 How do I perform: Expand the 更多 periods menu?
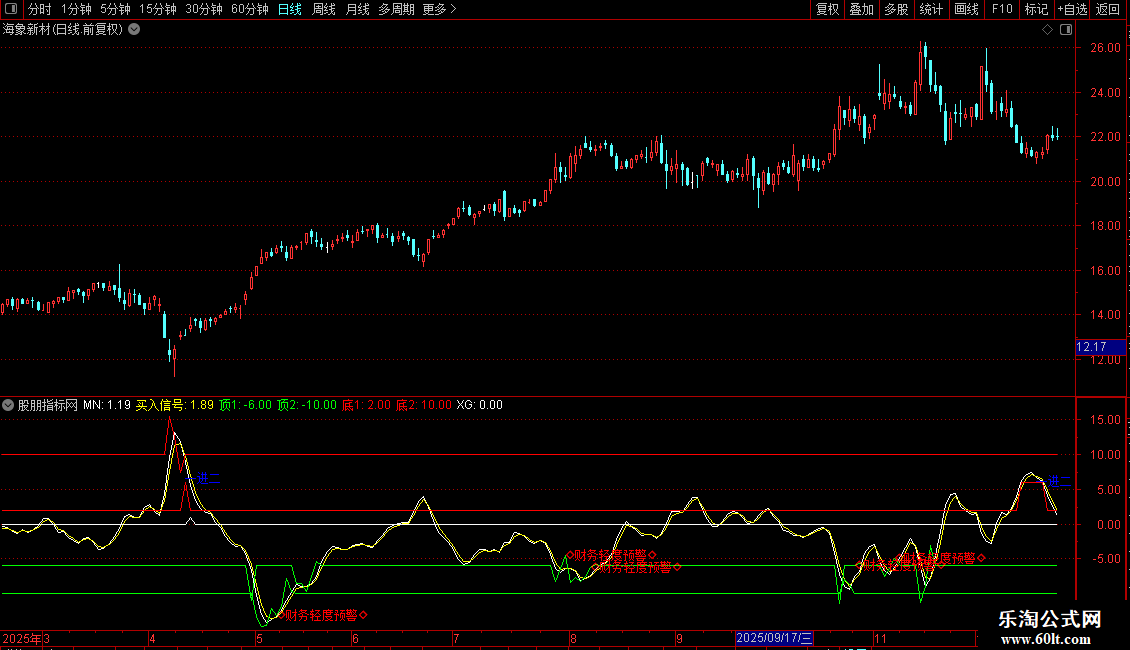439,9
